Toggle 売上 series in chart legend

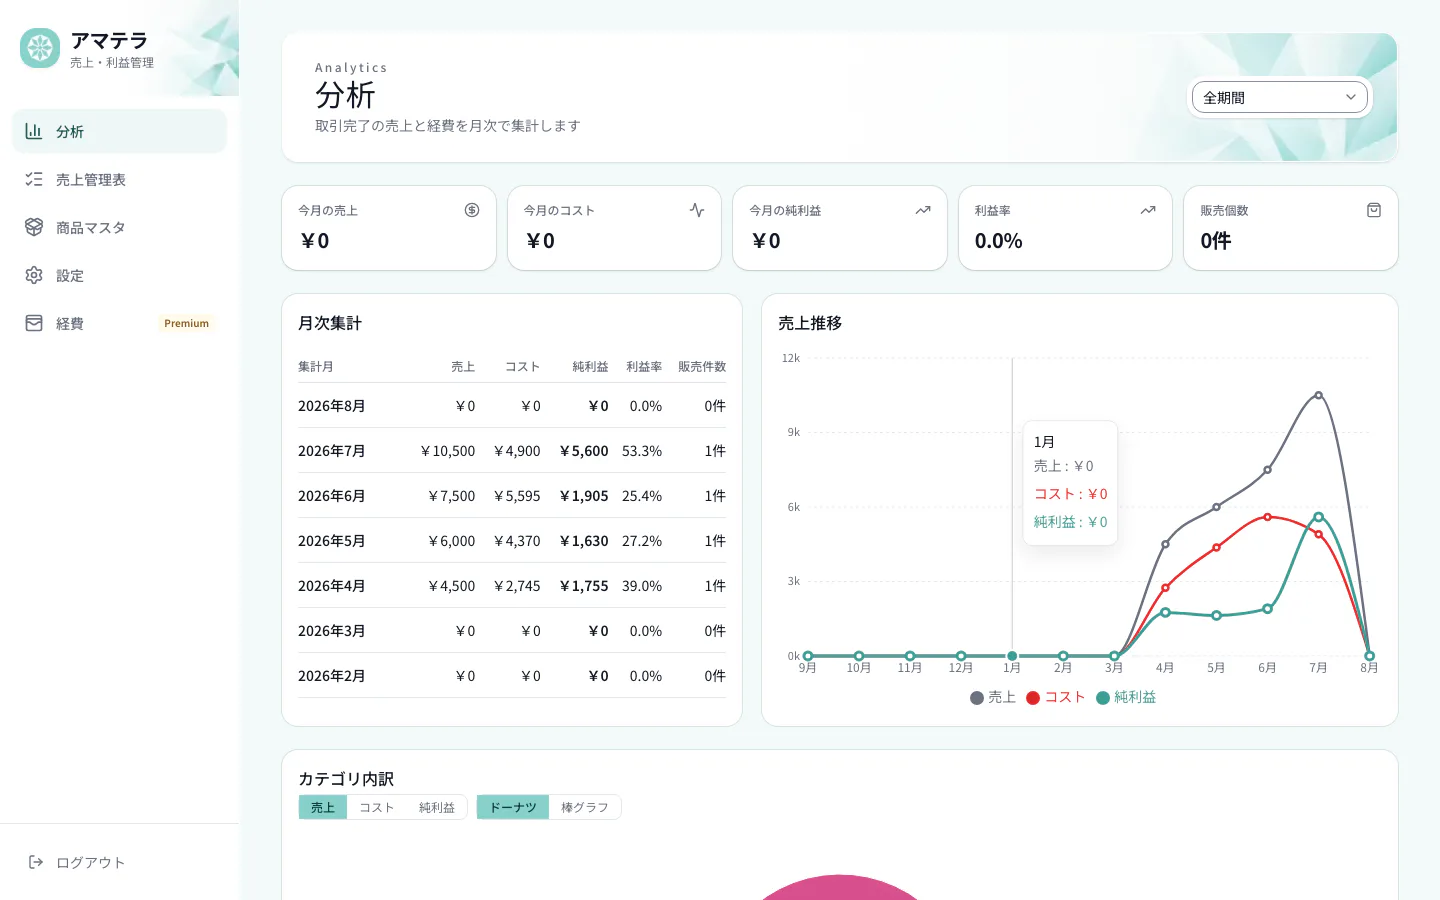(x=993, y=697)
